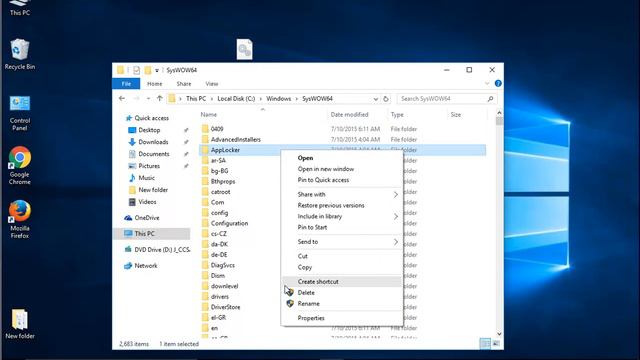
Task: Launch the Google Chrome desktop icon
Action: click(x=20, y=165)
